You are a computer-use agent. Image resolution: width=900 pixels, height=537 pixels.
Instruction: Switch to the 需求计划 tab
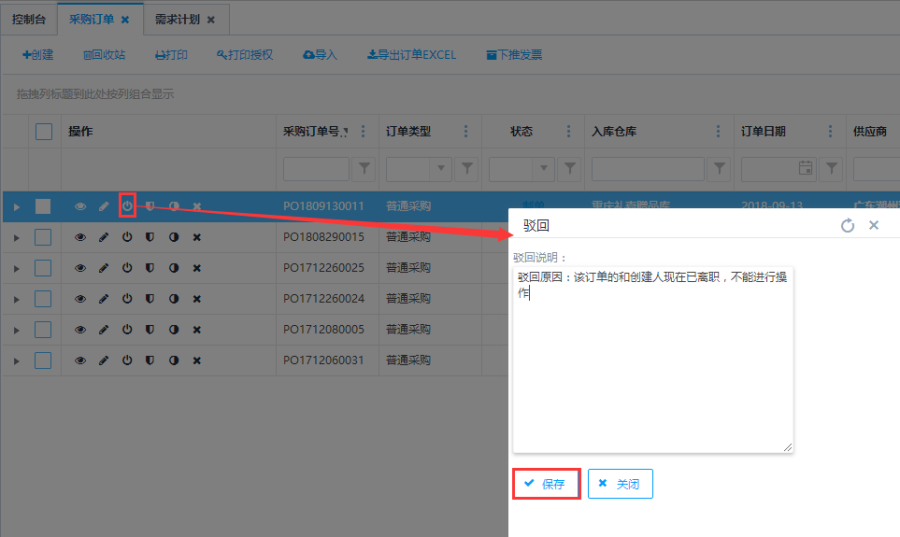pos(177,19)
